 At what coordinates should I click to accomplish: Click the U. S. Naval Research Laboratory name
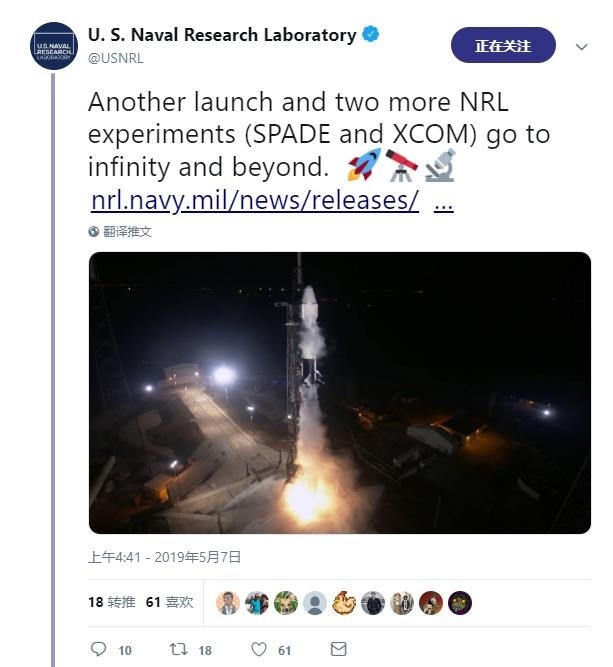(x=221, y=35)
